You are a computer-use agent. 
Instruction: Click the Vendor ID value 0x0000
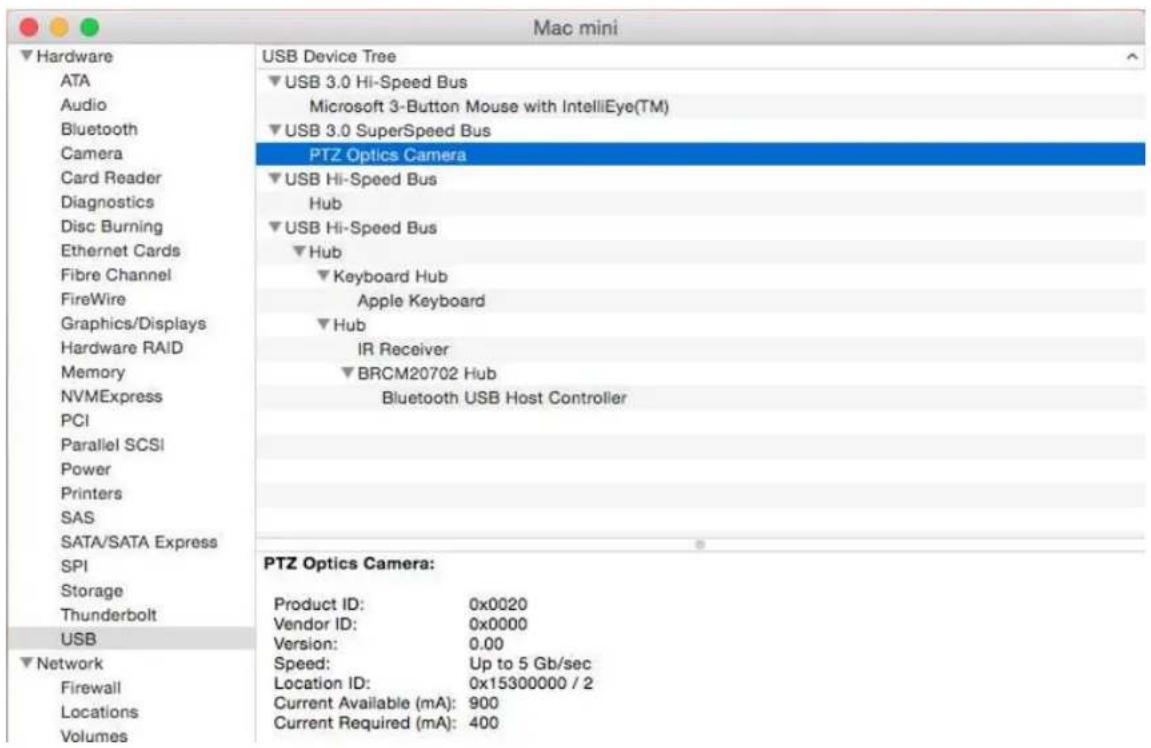click(498, 624)
